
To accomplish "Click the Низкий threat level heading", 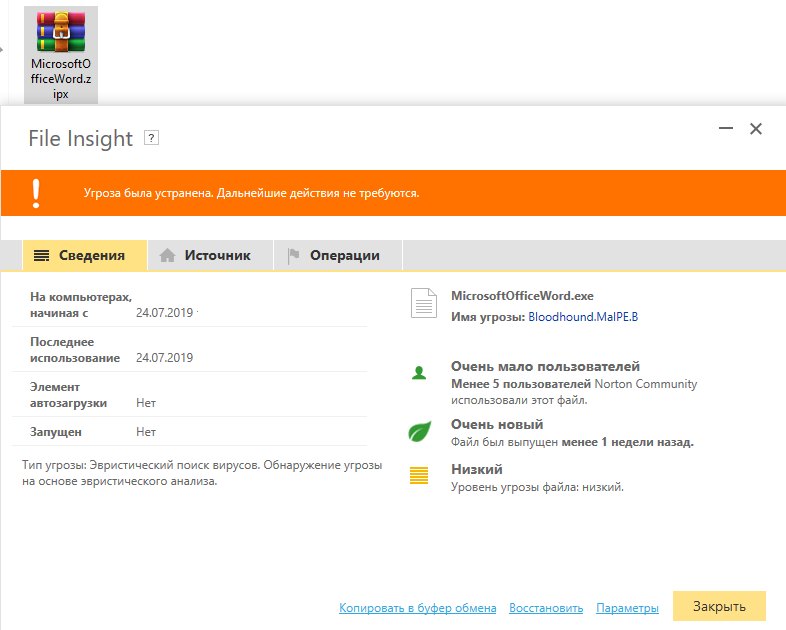I will click(477, 470).
